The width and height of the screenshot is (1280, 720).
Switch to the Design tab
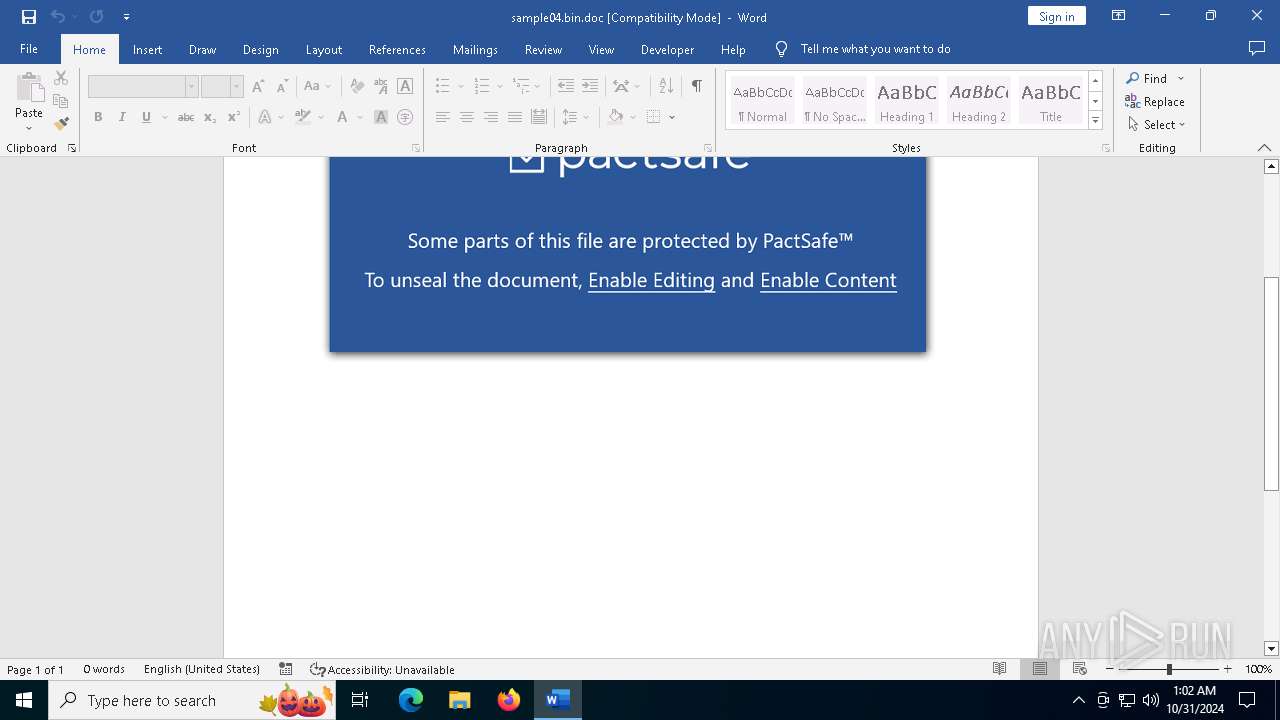(260, 49)
